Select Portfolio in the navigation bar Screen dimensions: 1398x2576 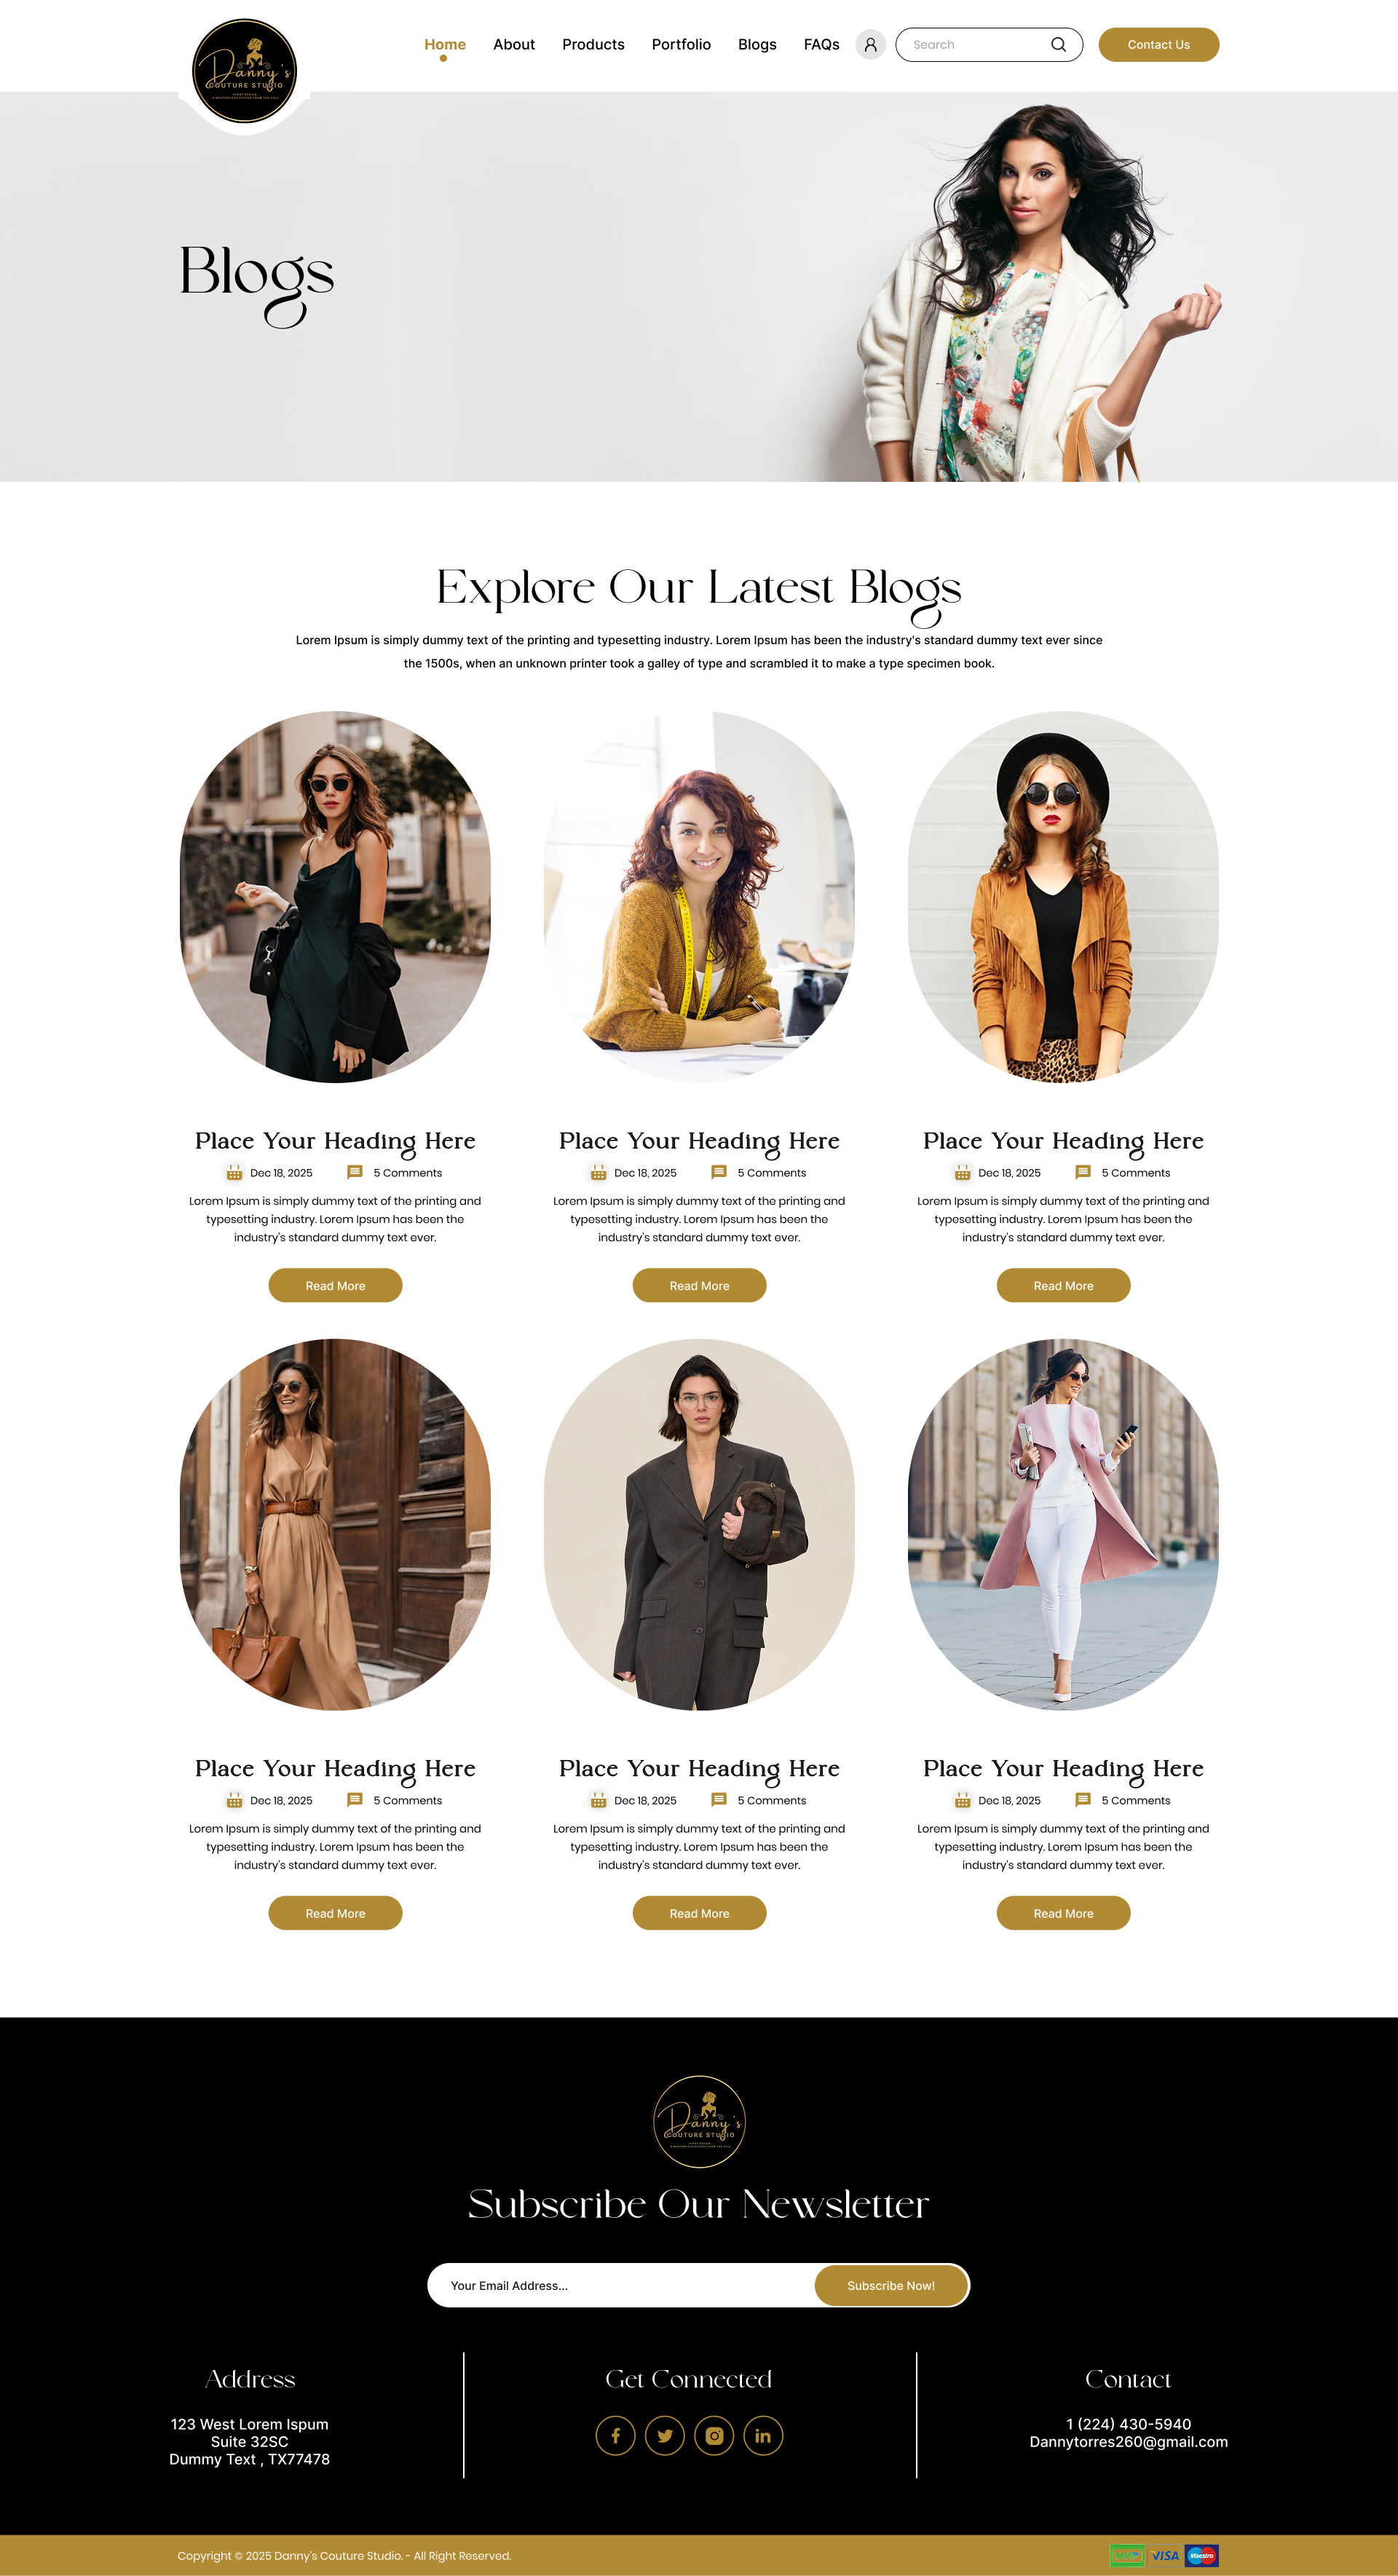(681, 45)
